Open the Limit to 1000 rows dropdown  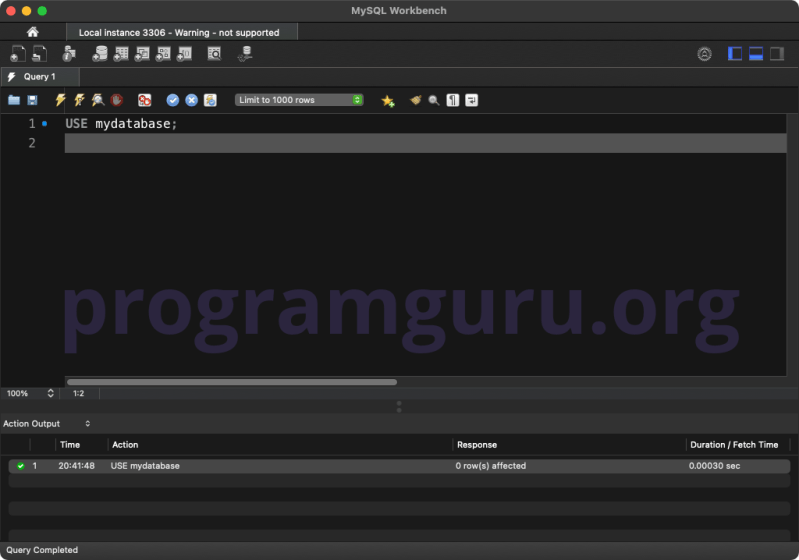pos(299,100)
